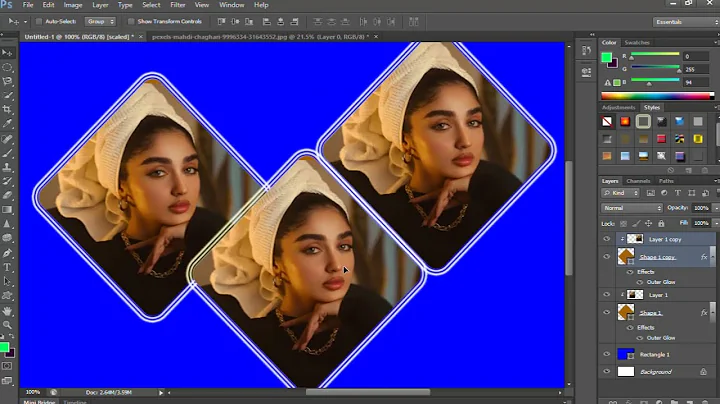Image resolution: width=720 pixels, height=404 pixels.
Task: Switch to the Paths tab
Action: [x=666, y=181]
